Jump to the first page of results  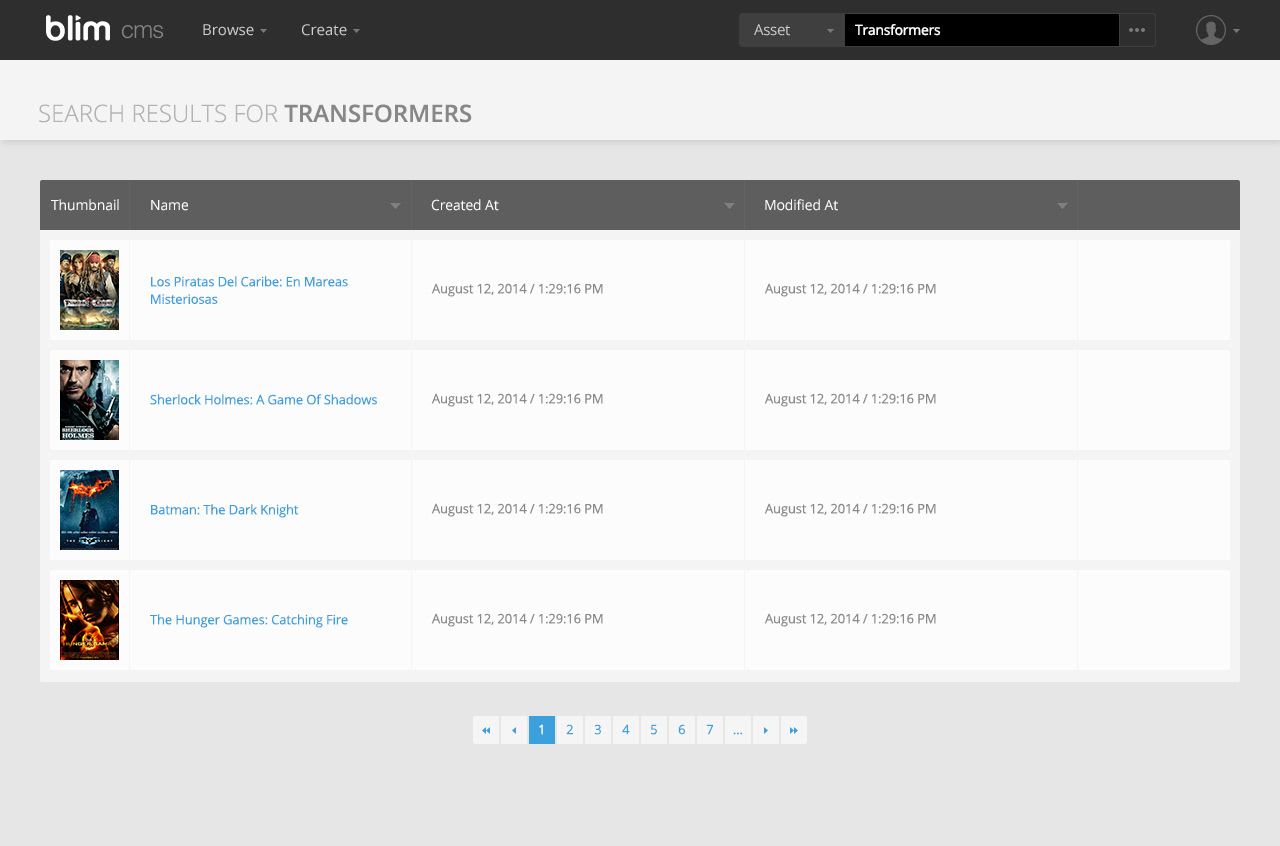click(486, 730)
